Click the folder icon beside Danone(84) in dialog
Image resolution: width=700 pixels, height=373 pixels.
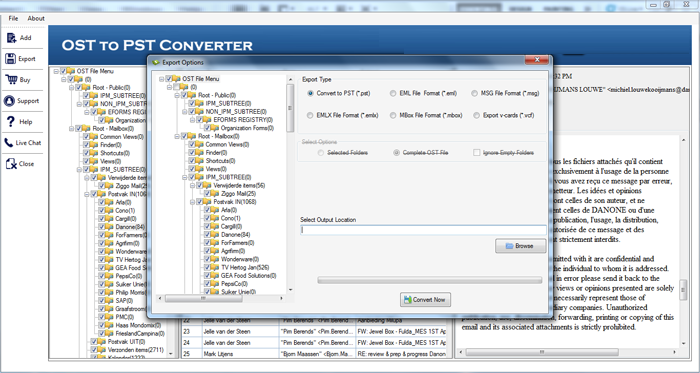(x=216, y=235)
